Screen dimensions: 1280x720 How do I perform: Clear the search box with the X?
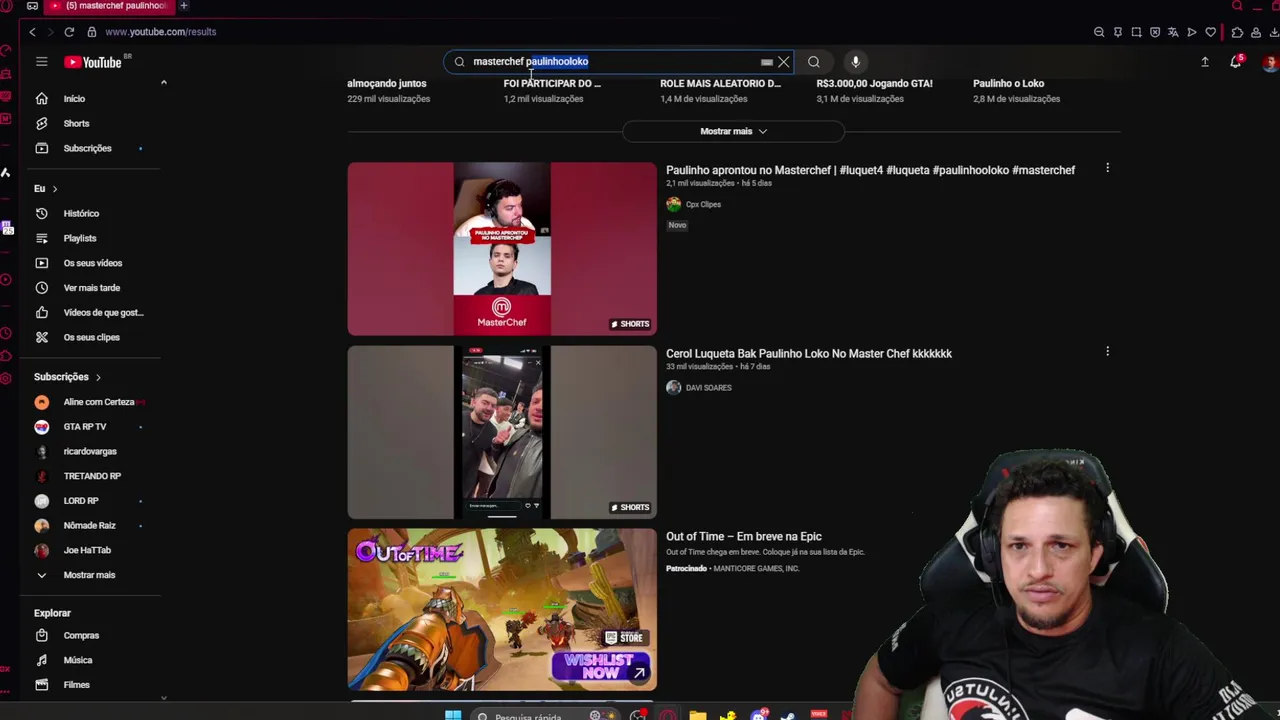(x=784, y=62)
